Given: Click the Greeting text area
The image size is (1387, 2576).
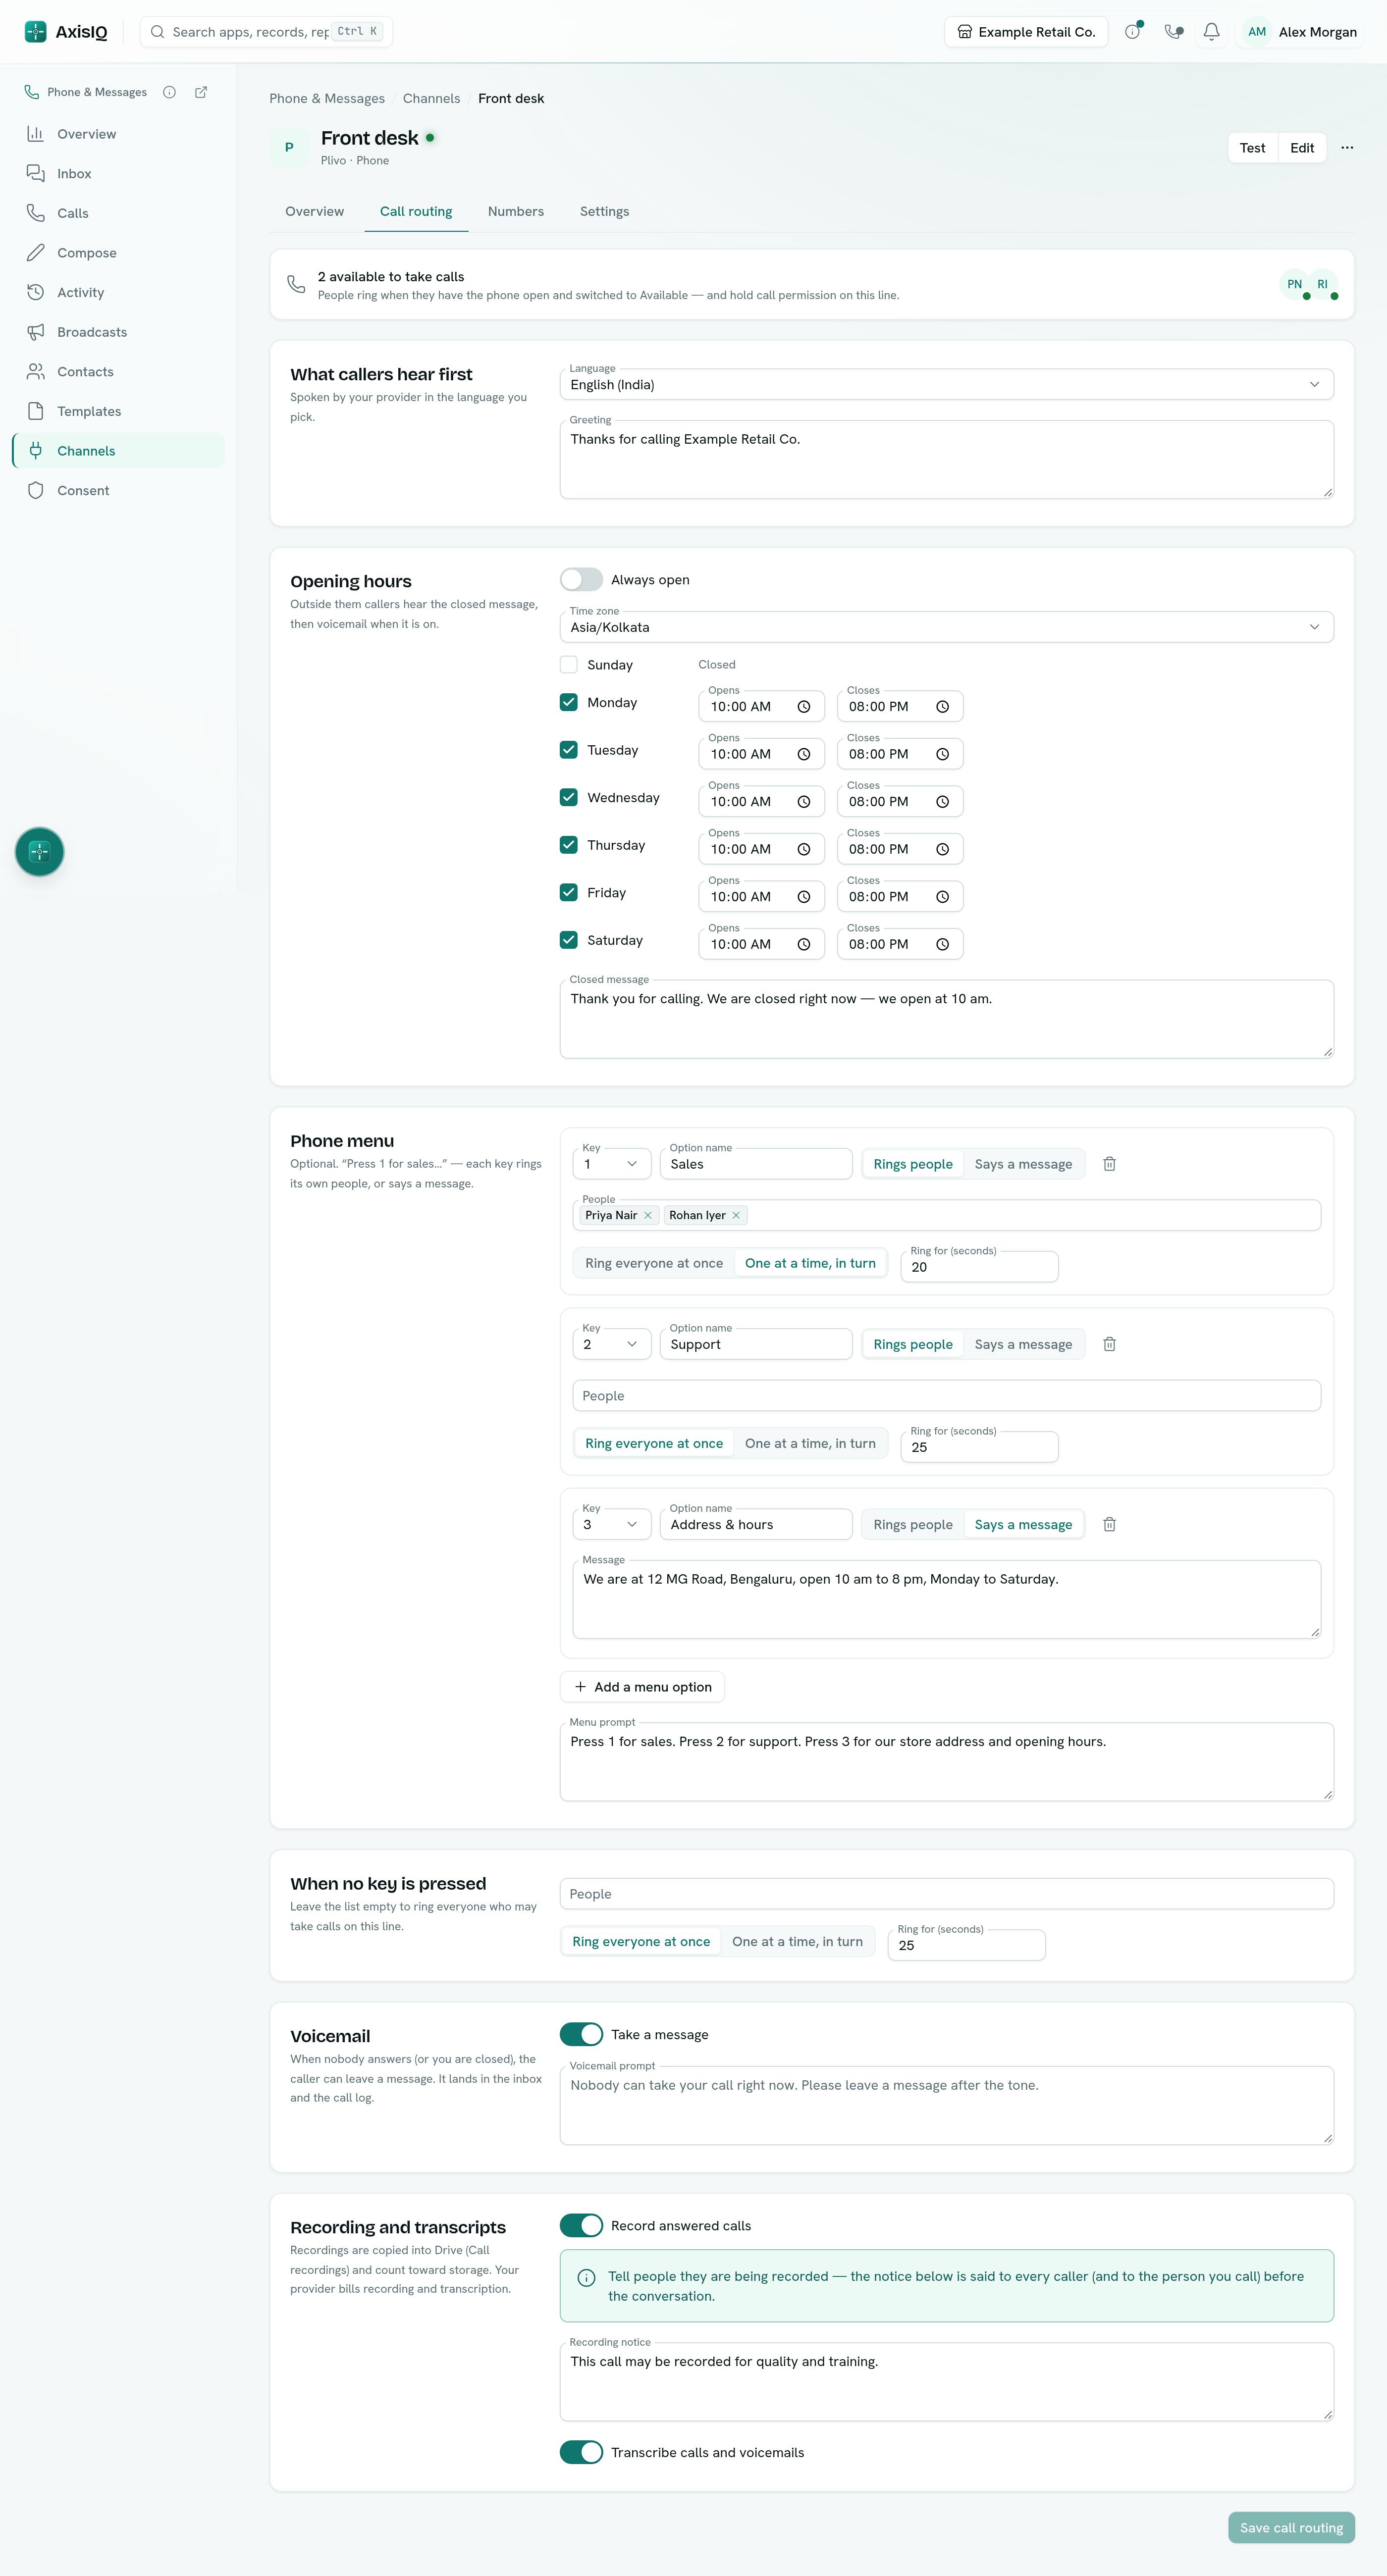Looking at the screenshot, I should (946, 459).
